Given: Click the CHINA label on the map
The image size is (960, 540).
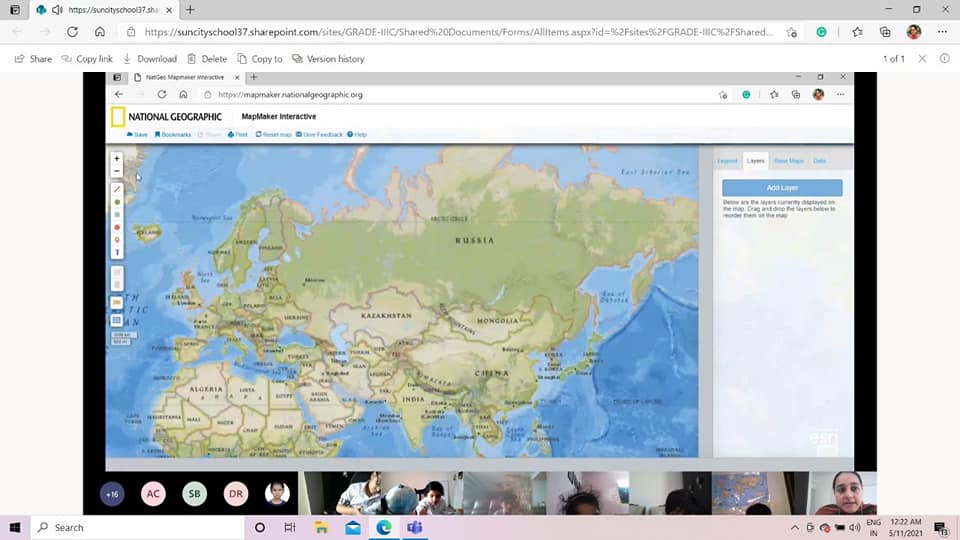Looking at the screenshot, I should [492, 373].
